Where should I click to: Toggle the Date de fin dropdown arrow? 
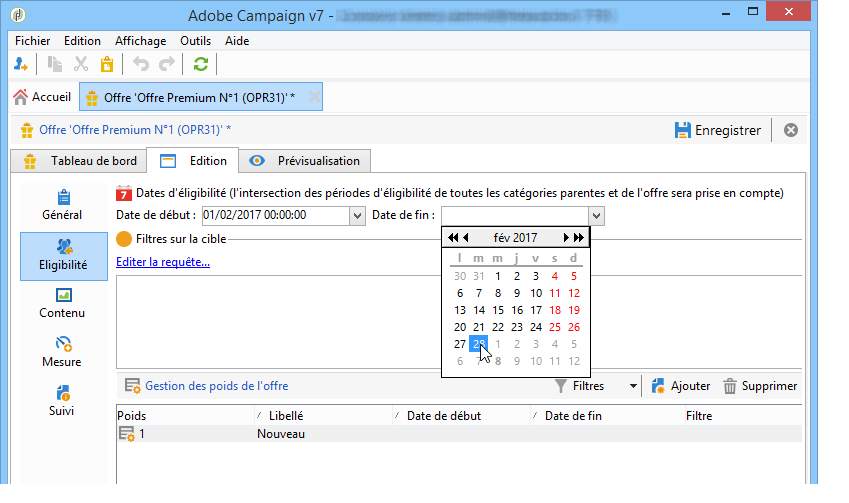pos(597,216)
